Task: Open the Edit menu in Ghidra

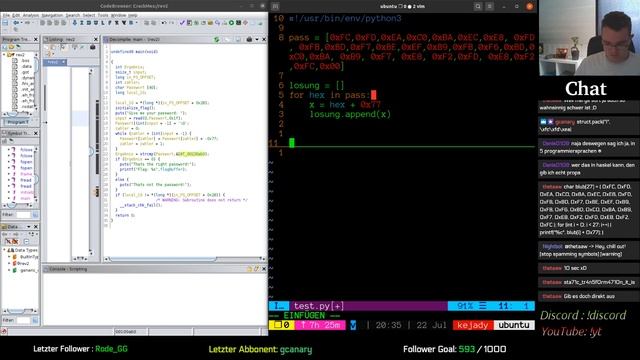Action: pos(16,15)
